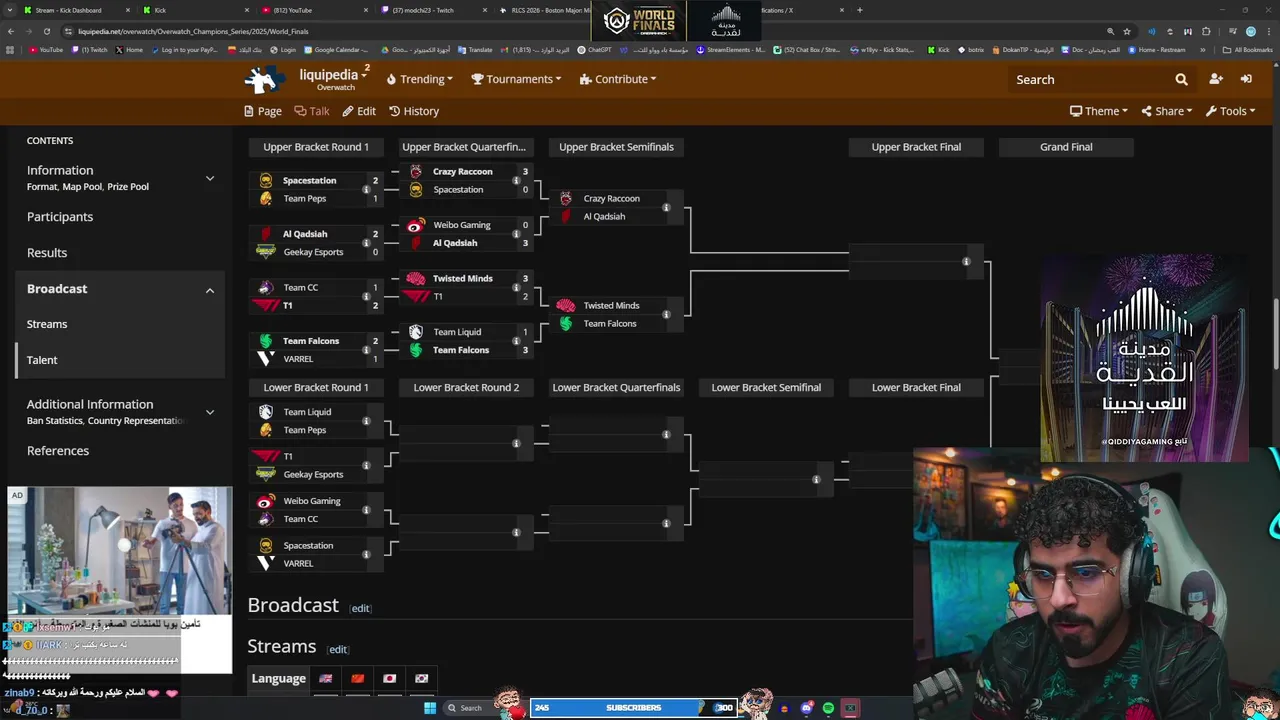Image resolution: width=1280 pixels, height=720 pixels.
Task: Open the Contribute dropdown
Action: [x=618, y=79]
